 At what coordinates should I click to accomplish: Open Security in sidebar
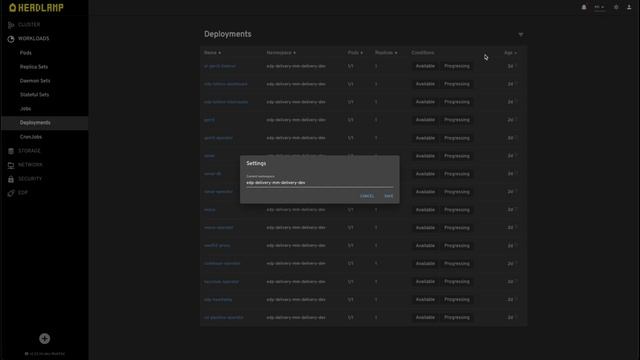(30, 179)
